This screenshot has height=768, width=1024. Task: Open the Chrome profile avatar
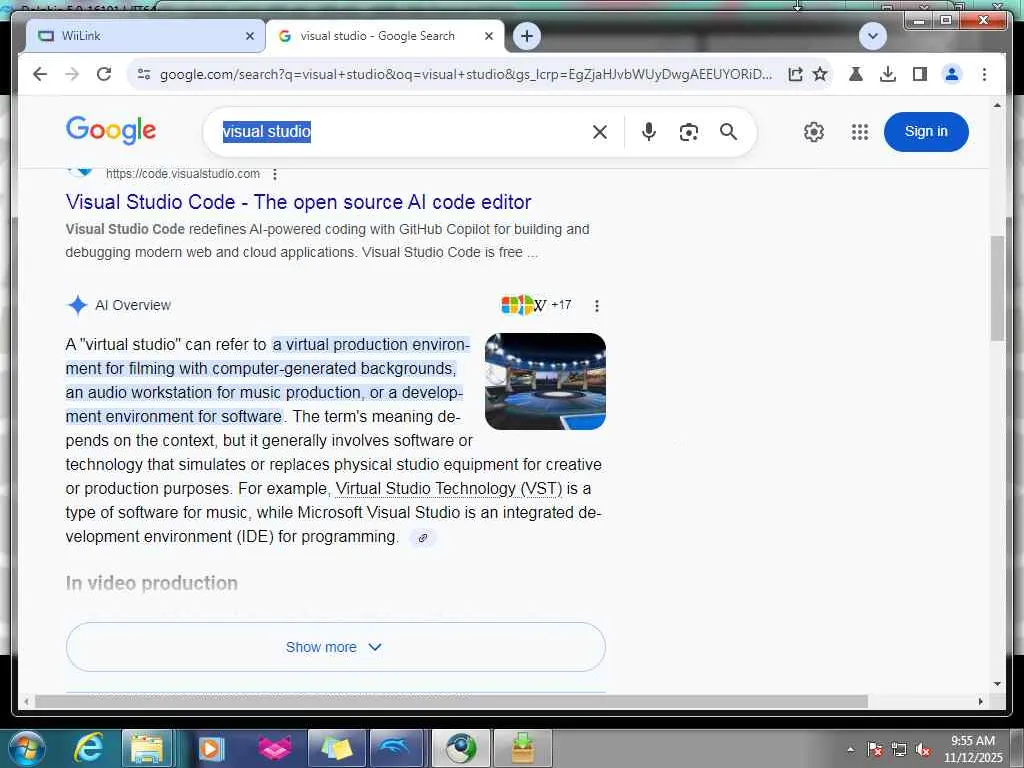pos(952,74)
